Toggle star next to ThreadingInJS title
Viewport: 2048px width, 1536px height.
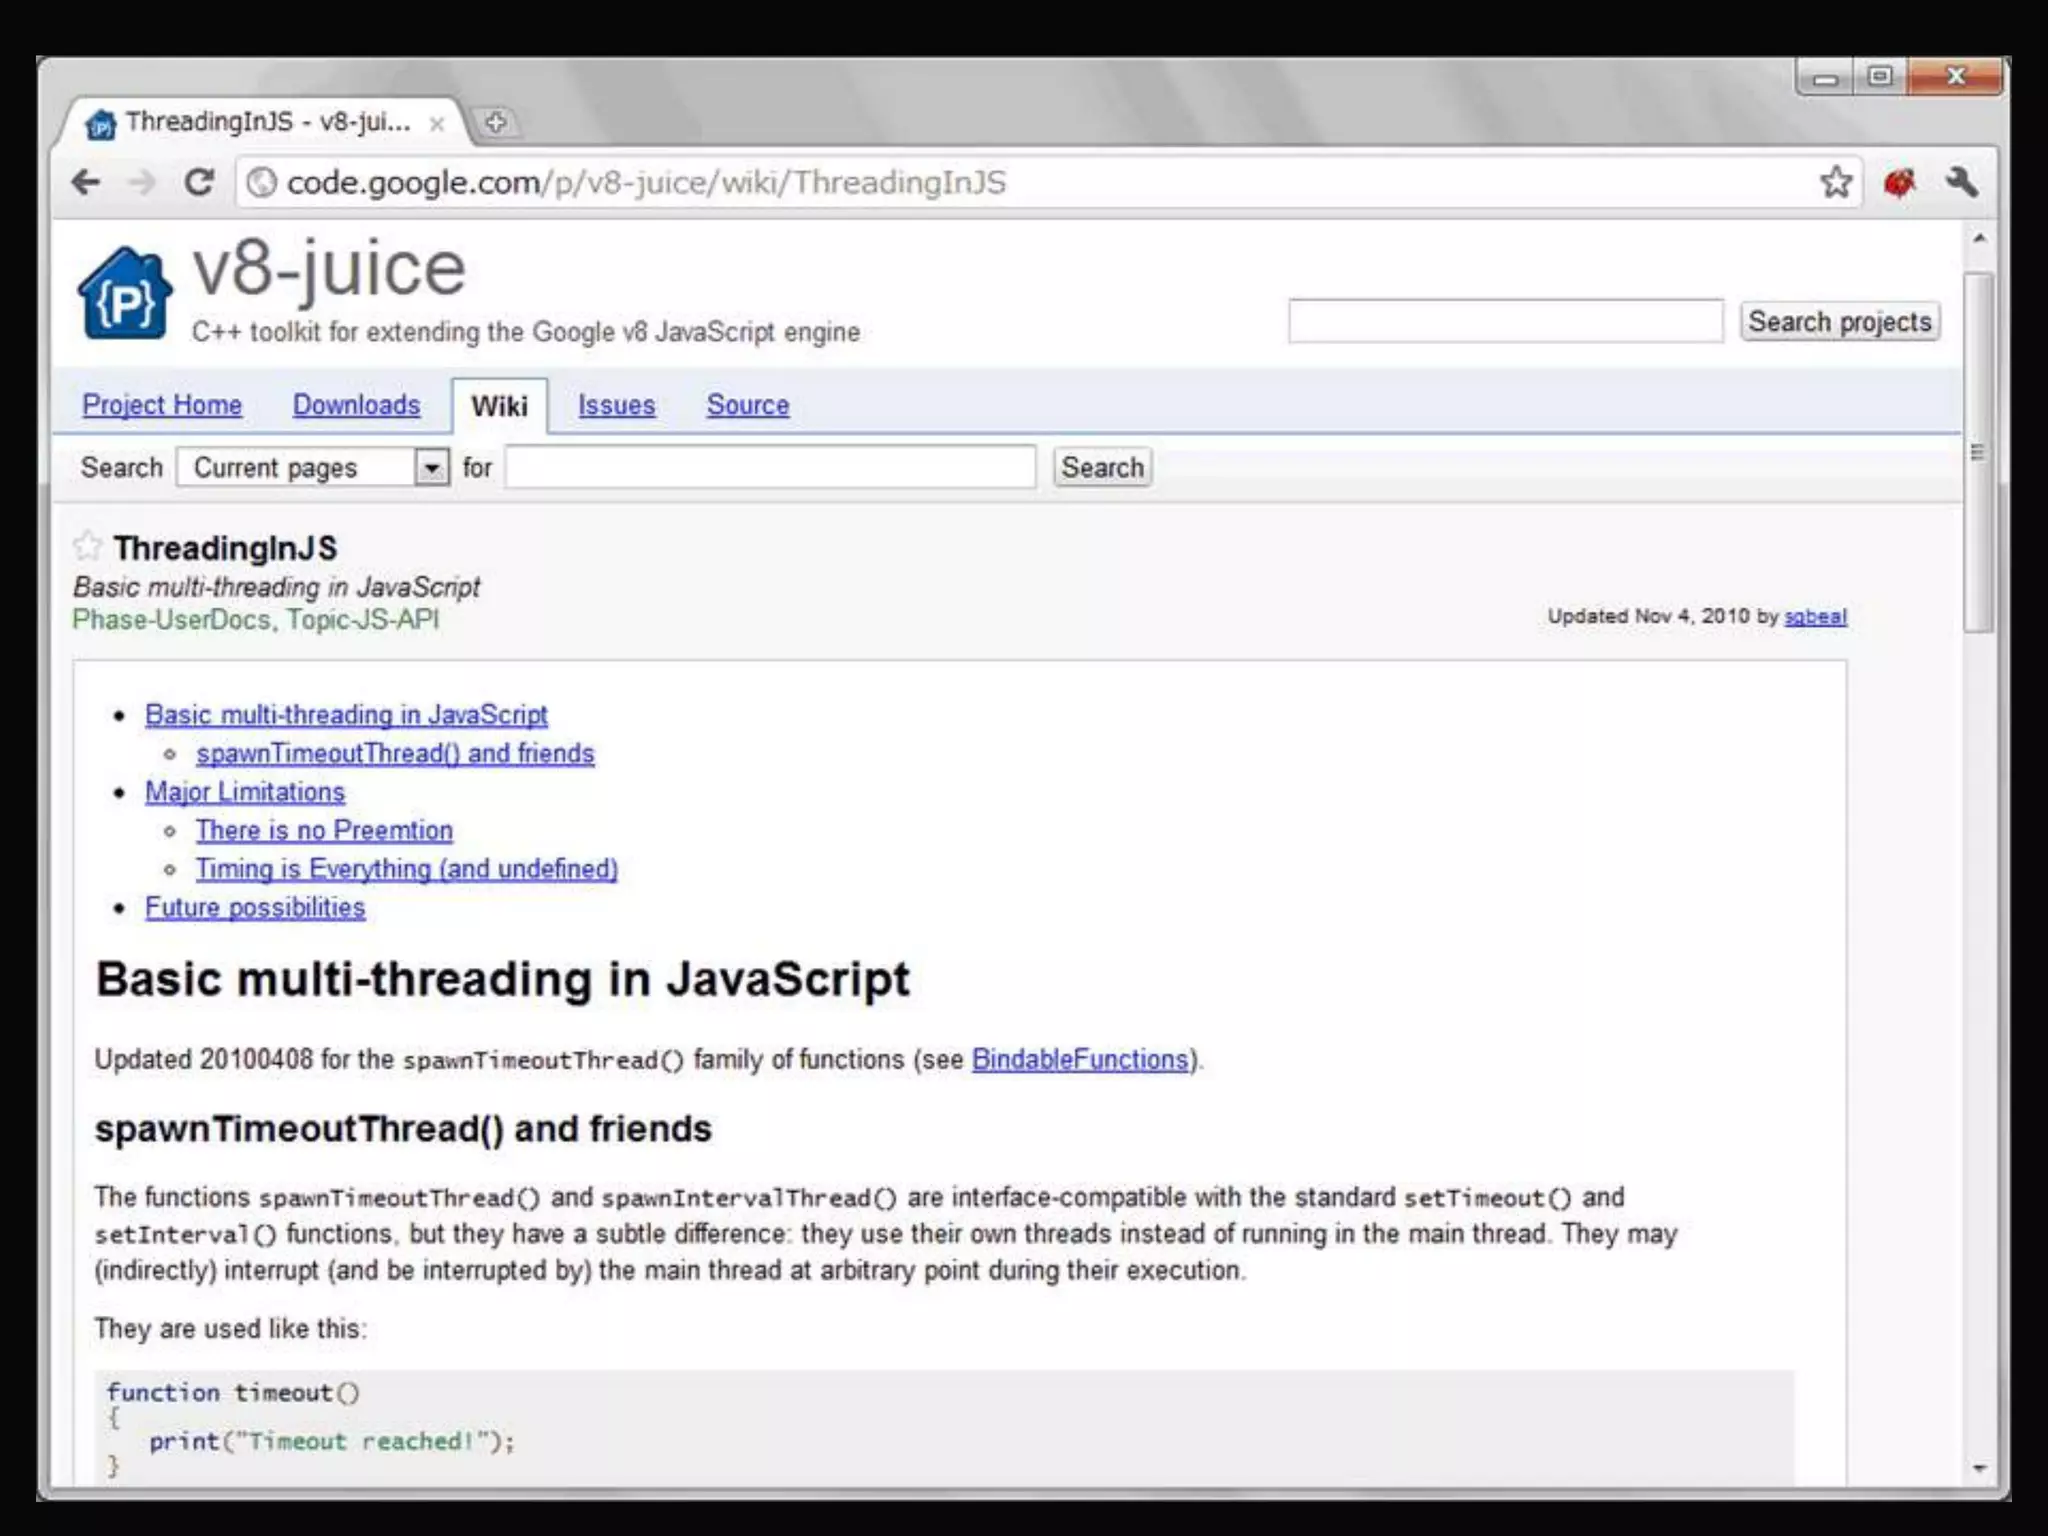click(88, 545)
